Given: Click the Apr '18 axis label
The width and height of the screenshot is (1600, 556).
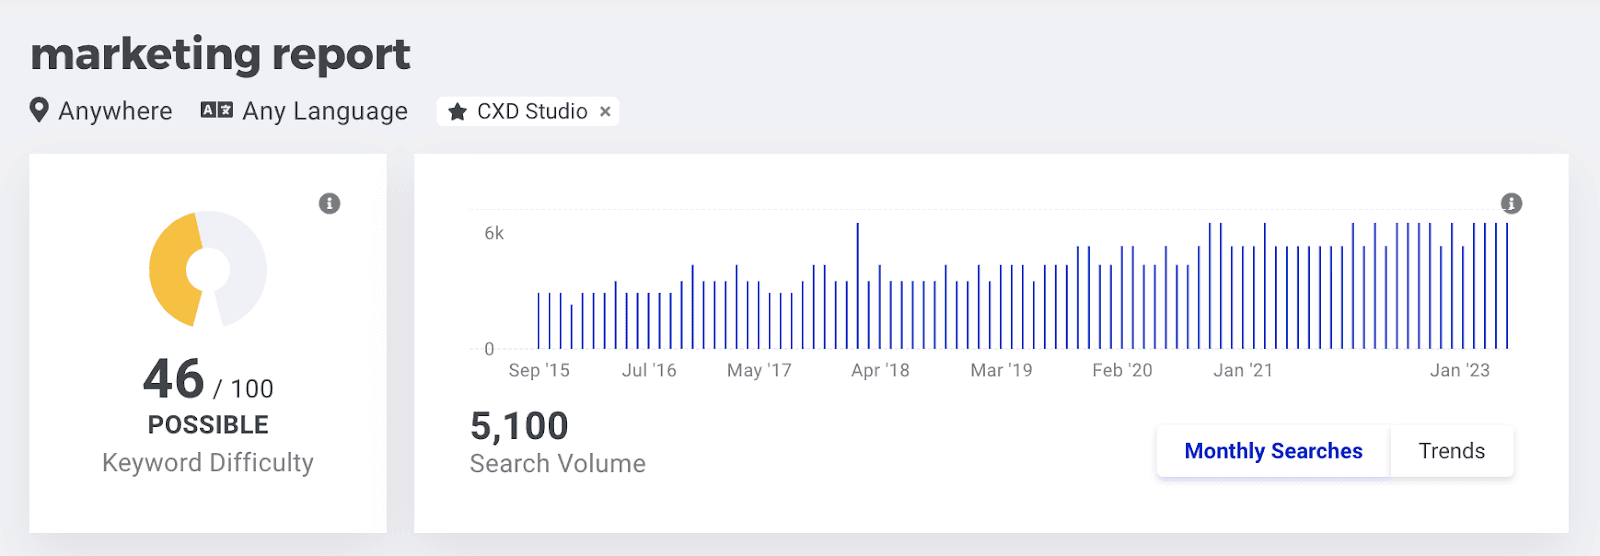Looking at the screenshot, I should click(x=880, y=370).
